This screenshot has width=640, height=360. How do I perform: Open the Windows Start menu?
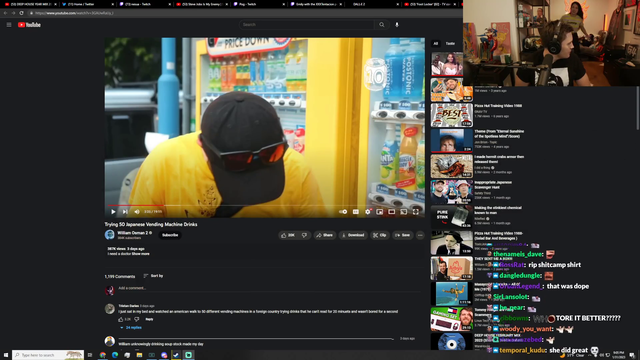[6, 355]
